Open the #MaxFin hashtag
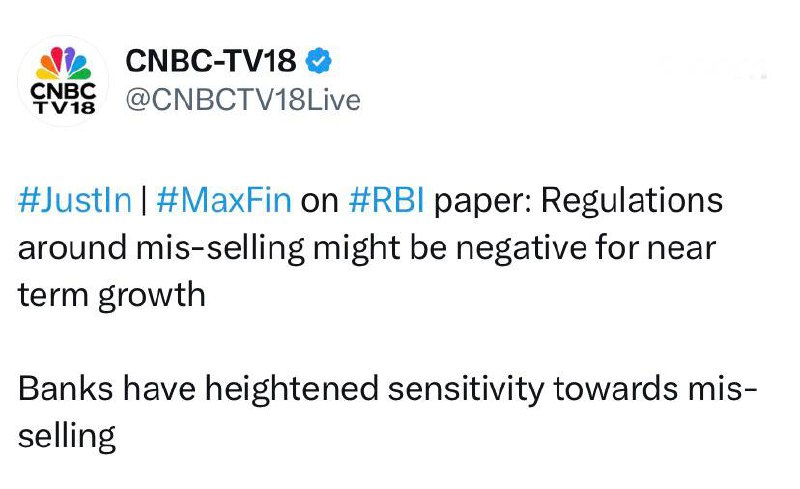This screenshot has height=489, width=800. point(223,200)
